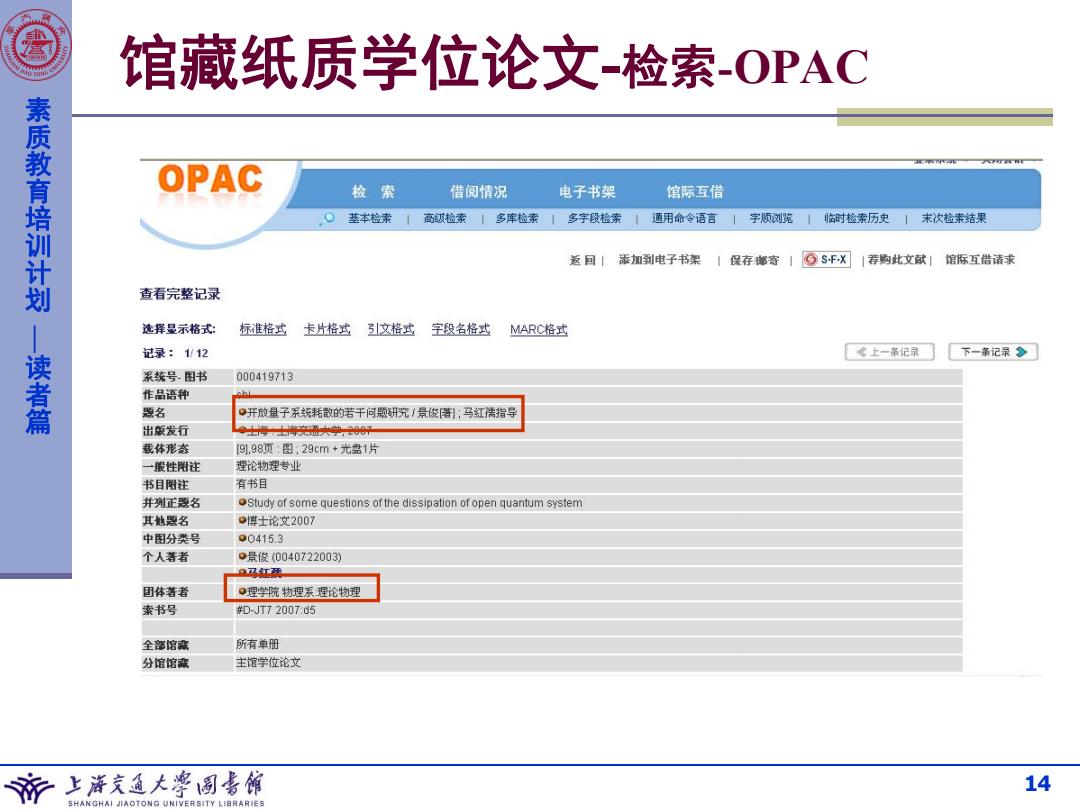Show 末次检索结果
Image resolution: width=1080 pixels, height=810 pixels.
[x=954, y=218]
